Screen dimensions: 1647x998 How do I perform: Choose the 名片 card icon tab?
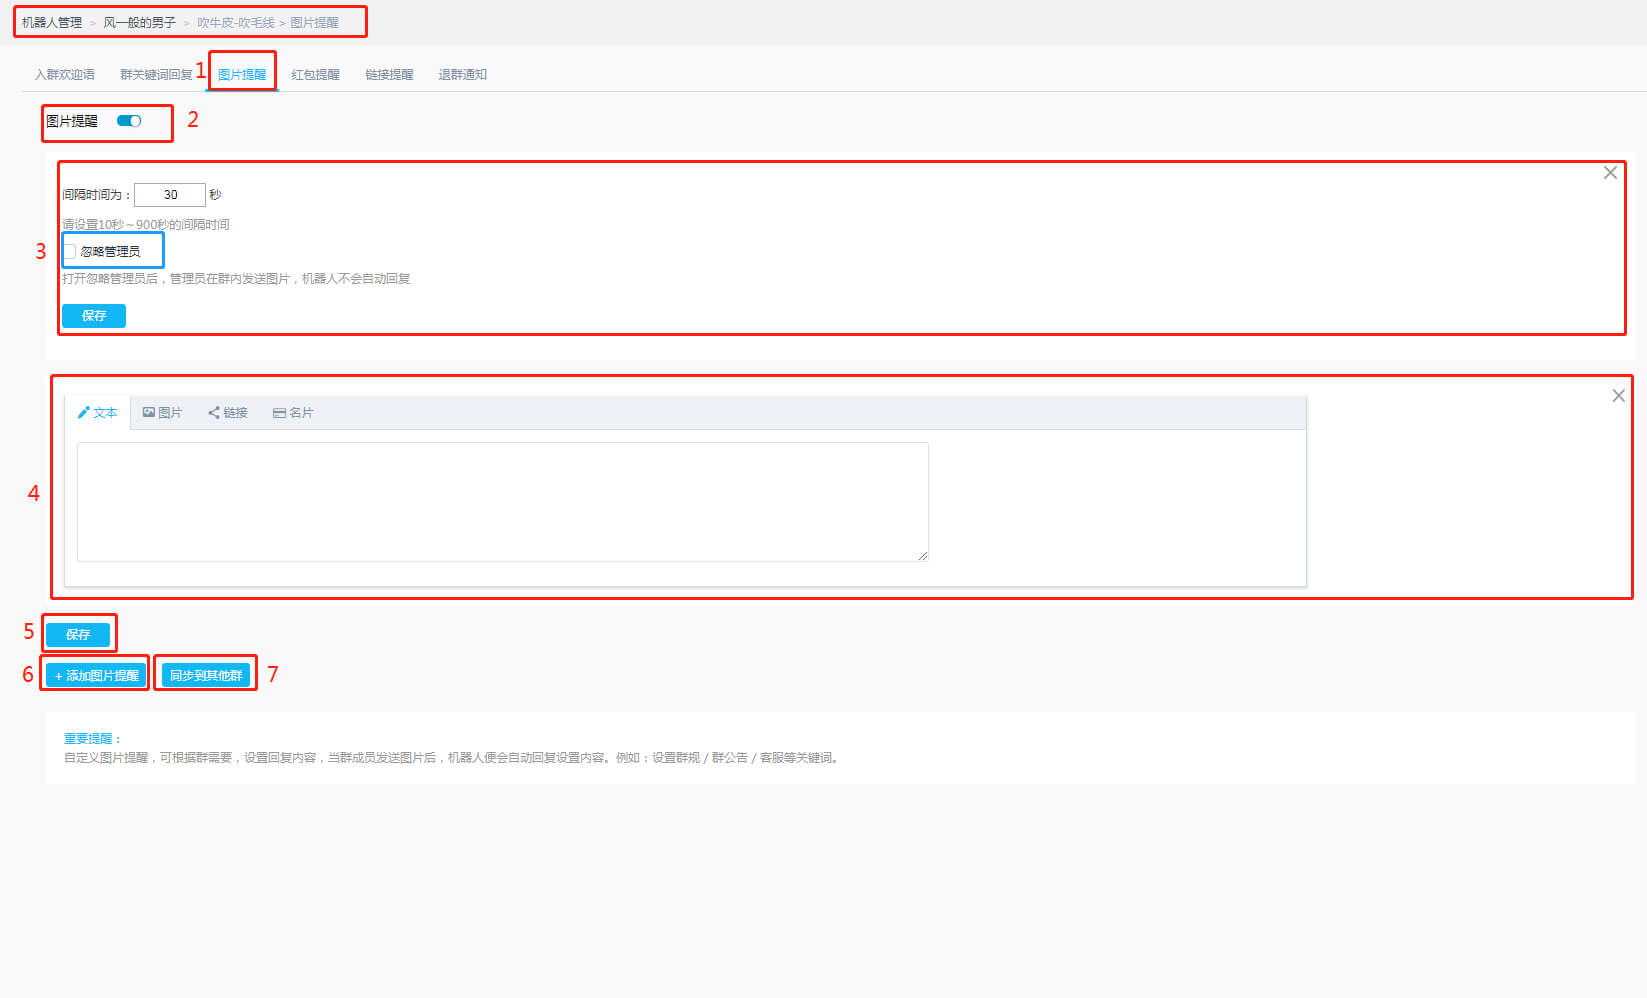coord(293,413)
